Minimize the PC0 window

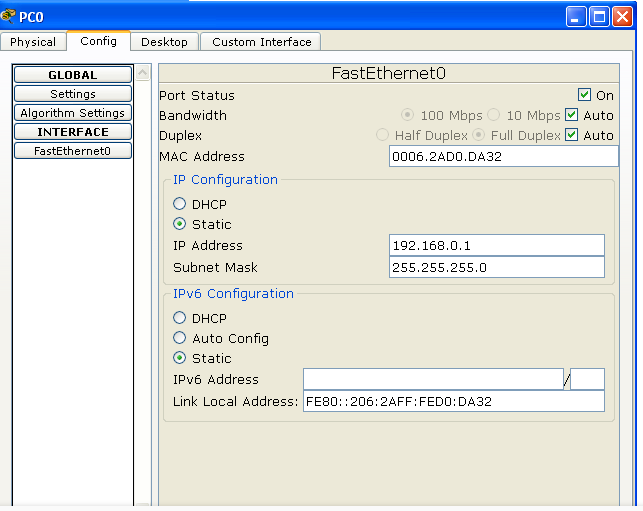tap(576, 17)
